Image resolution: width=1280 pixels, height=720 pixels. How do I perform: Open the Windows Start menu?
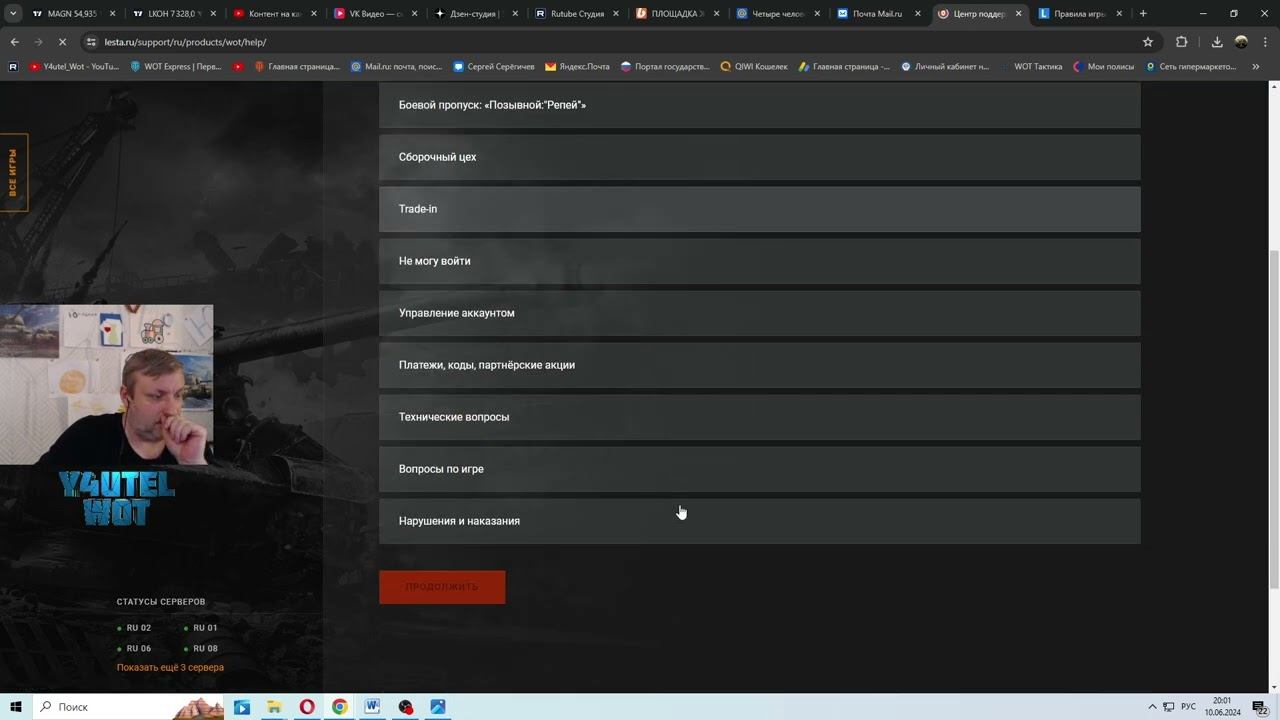(x=16, y=707)
